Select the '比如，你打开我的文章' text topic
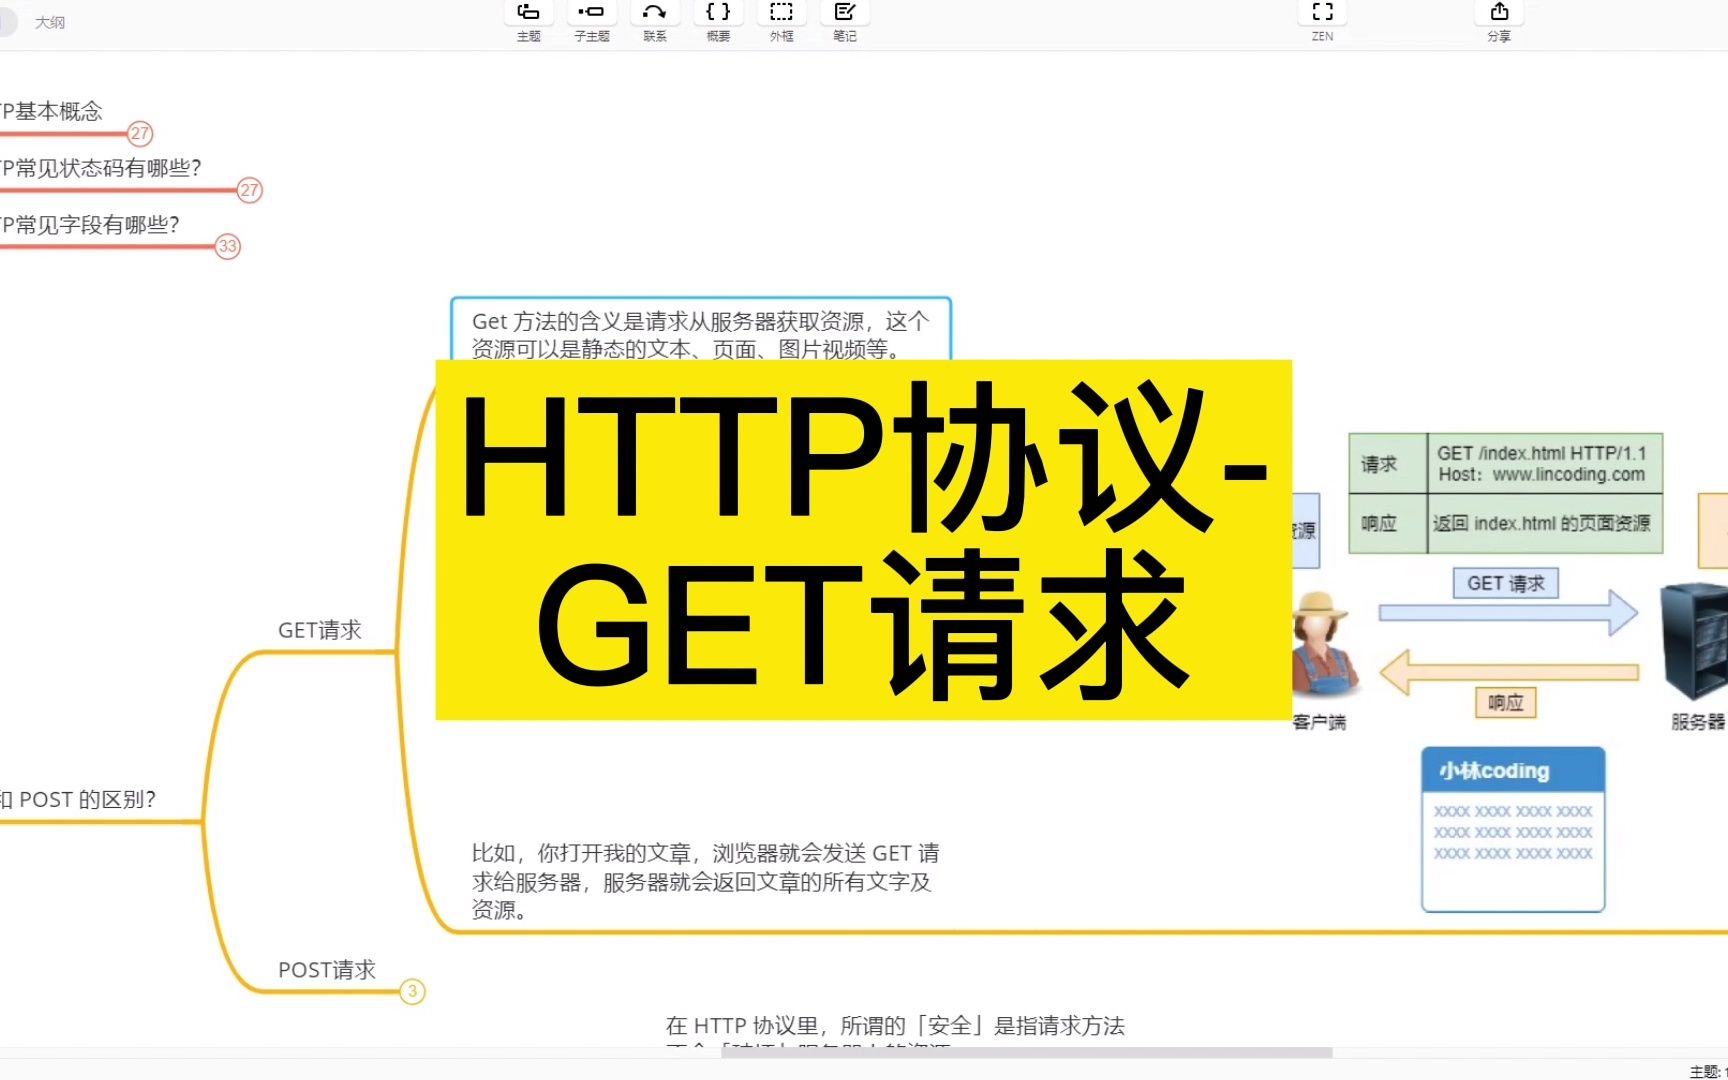 pyautogui.click(x=706, y=881)
